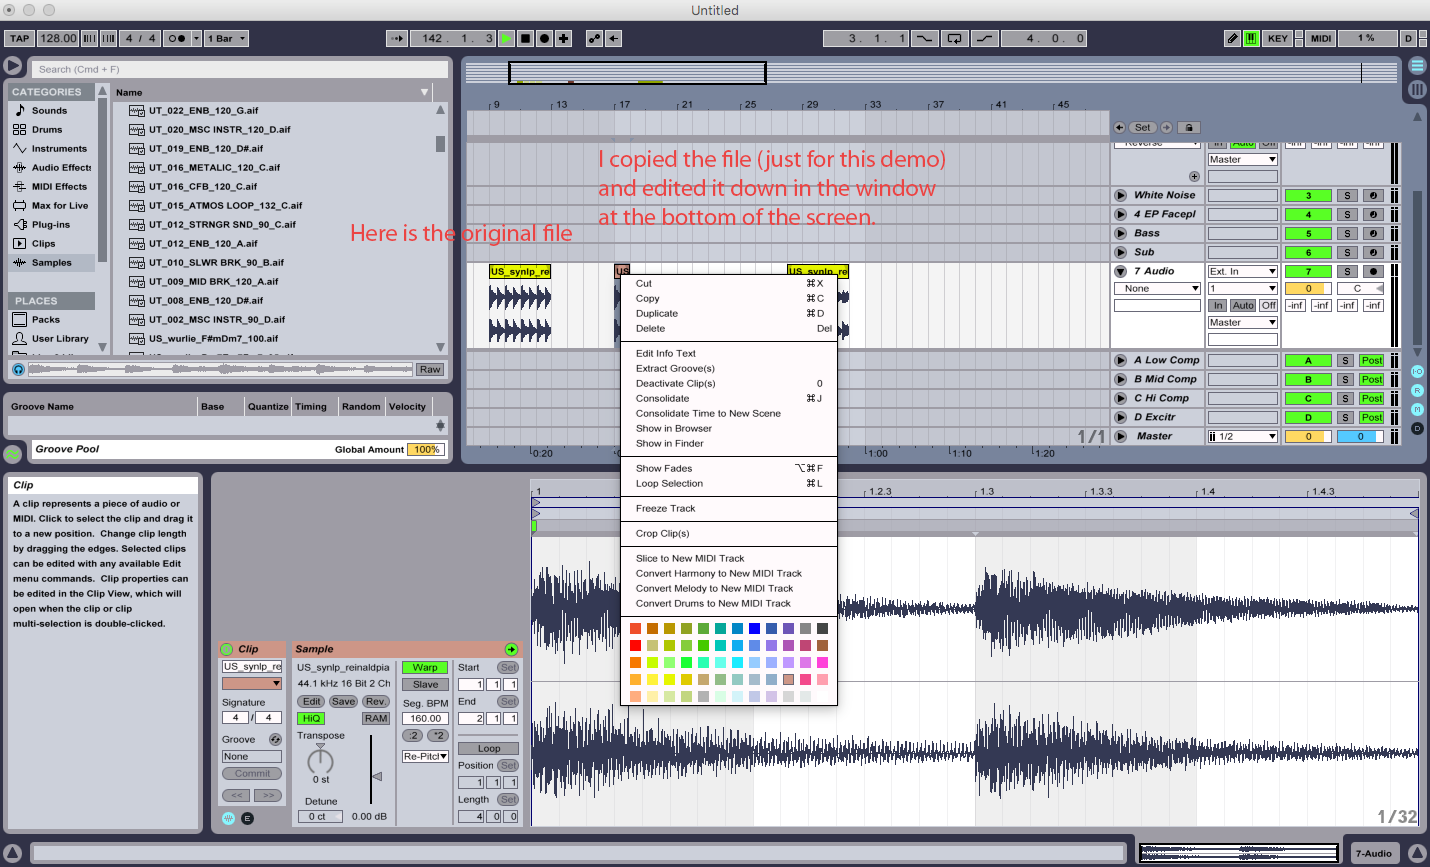1430x867 pixels.
Task: Open the 1 Bar quantization dropdown
Action: pyautogui.click(x=226, y=38)
